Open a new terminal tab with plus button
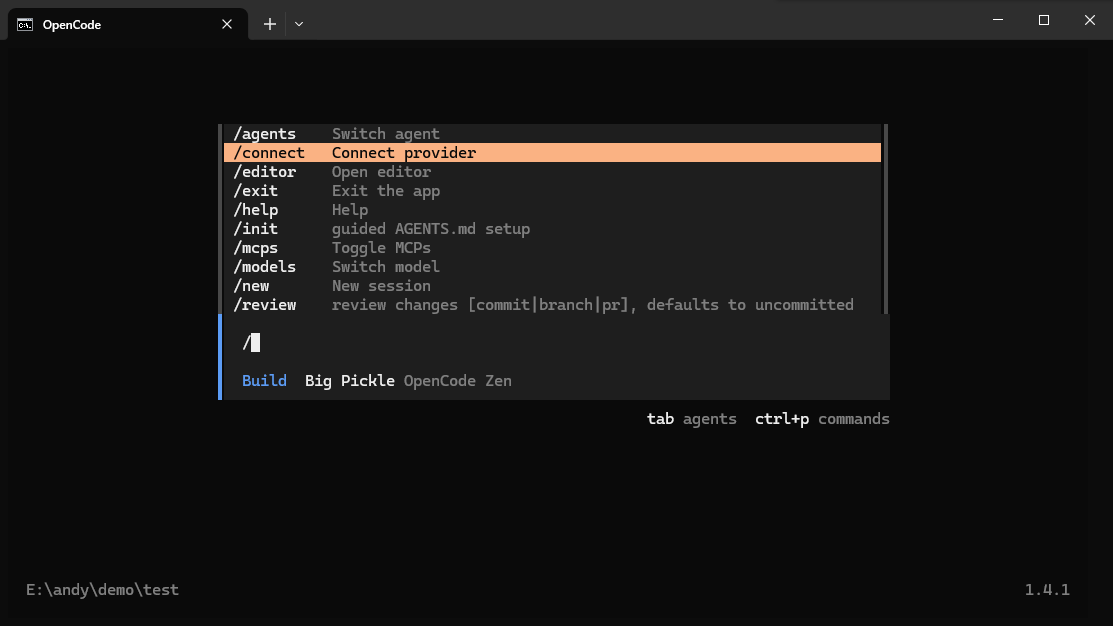This screenshot has height=626, width=1113. tap(269, 24)
